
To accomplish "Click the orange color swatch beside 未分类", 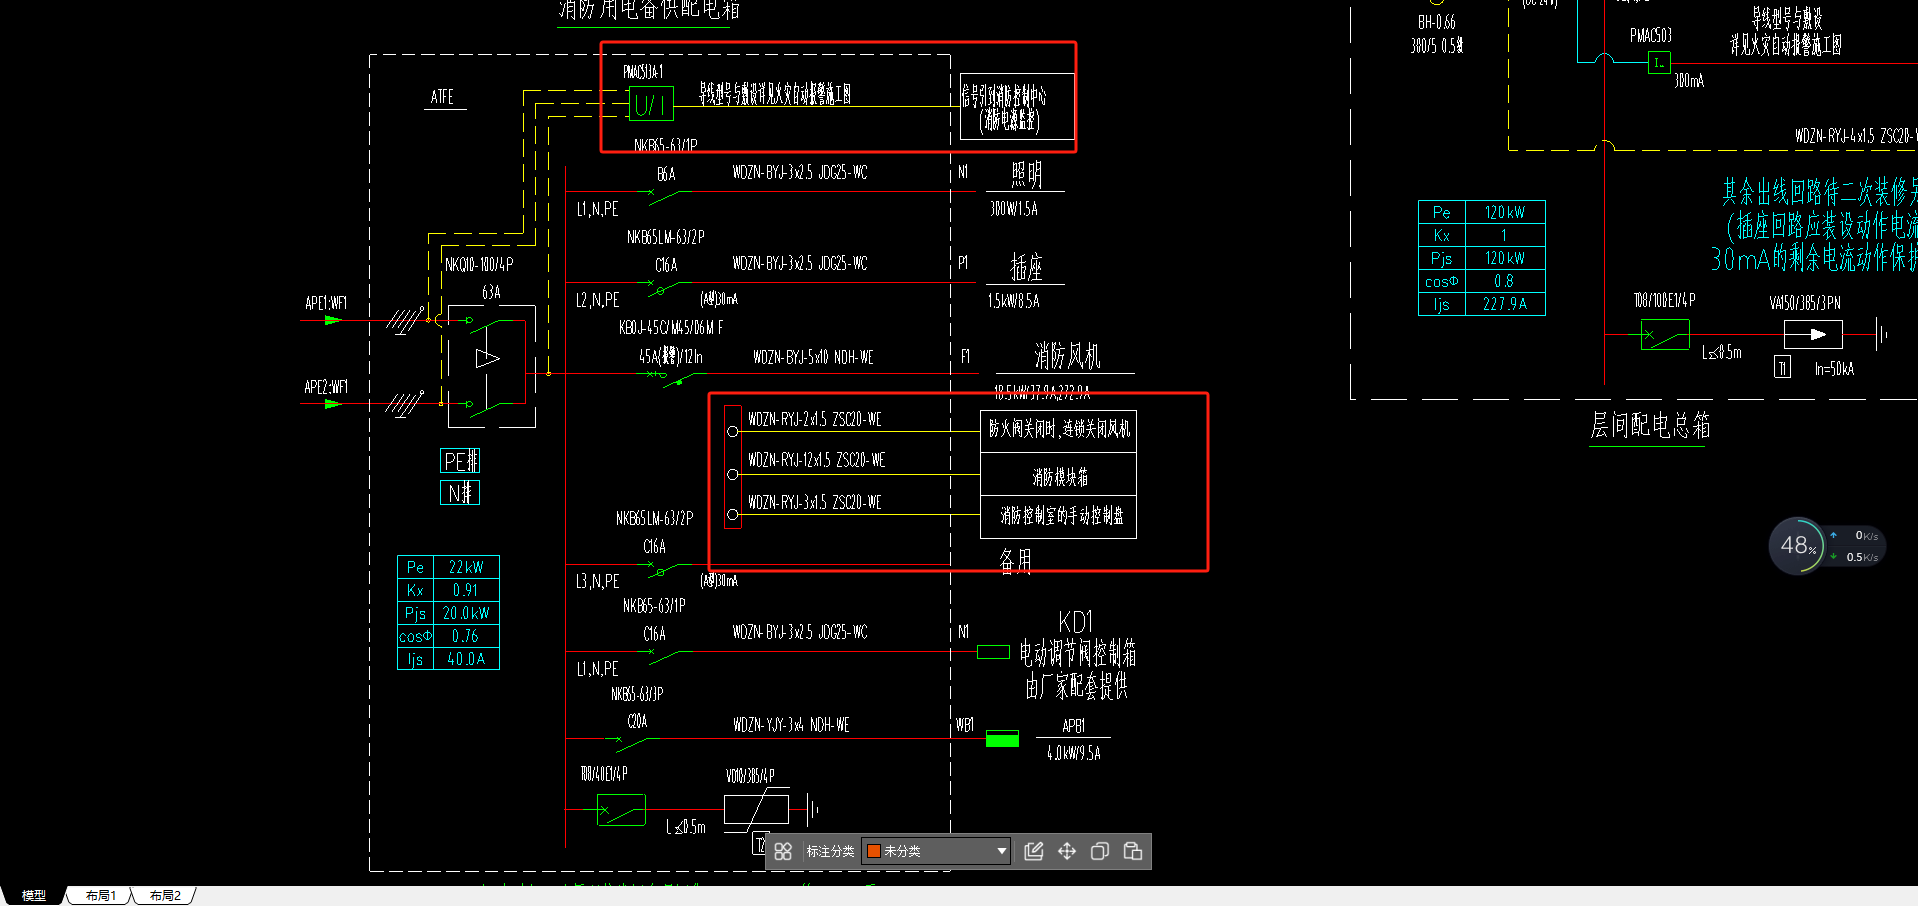I will point(873,851).
